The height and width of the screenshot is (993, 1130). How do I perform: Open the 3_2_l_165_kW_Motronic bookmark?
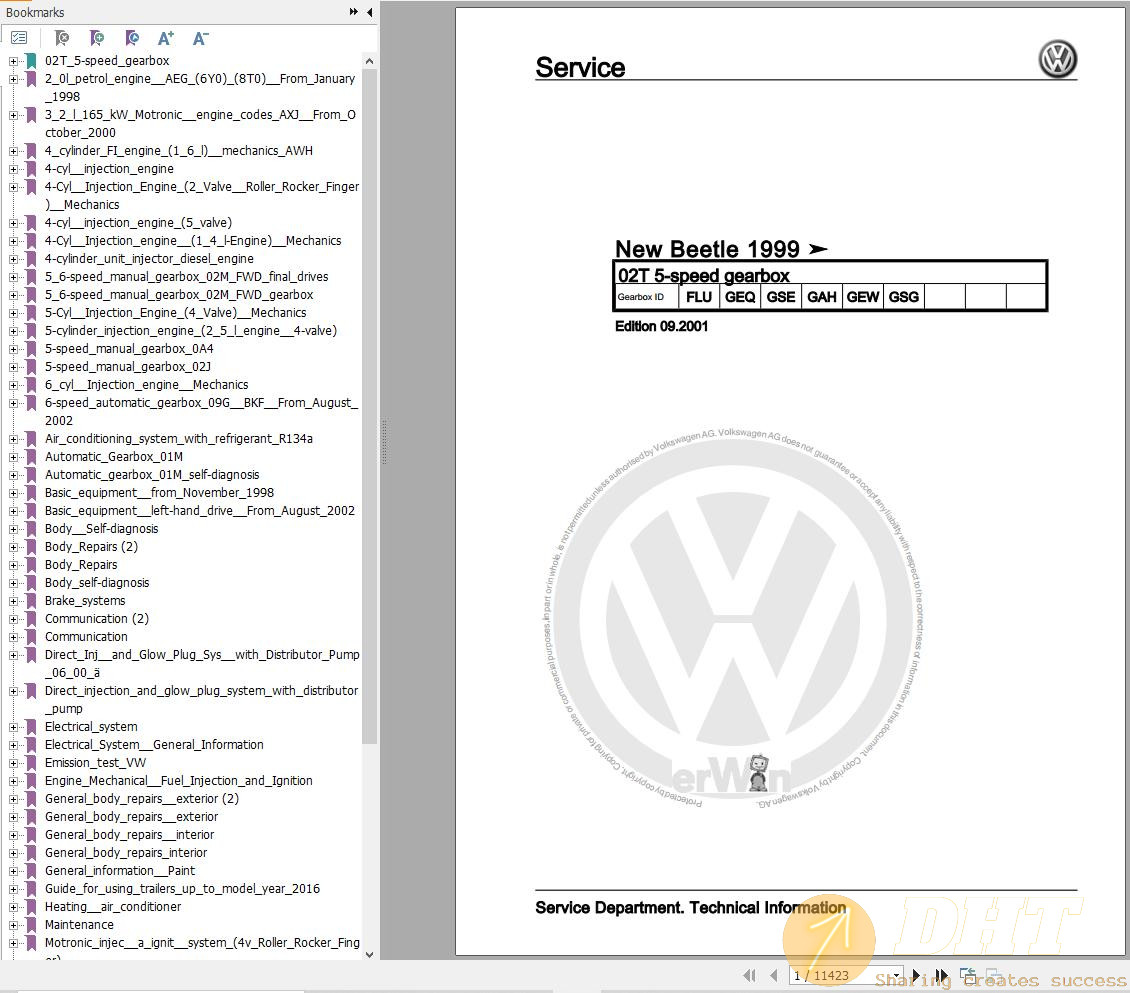tap(200, 123)
